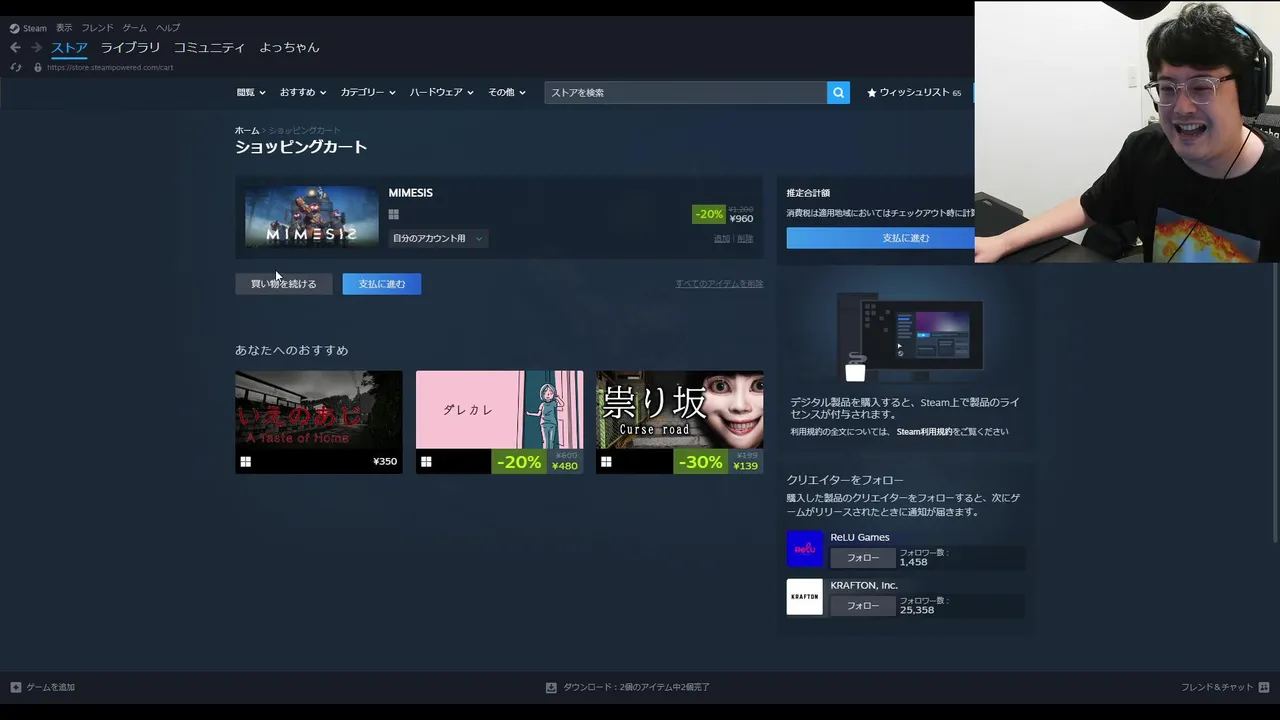
Task: Click ゲームを追加 label
Action: tap(50, 687)
